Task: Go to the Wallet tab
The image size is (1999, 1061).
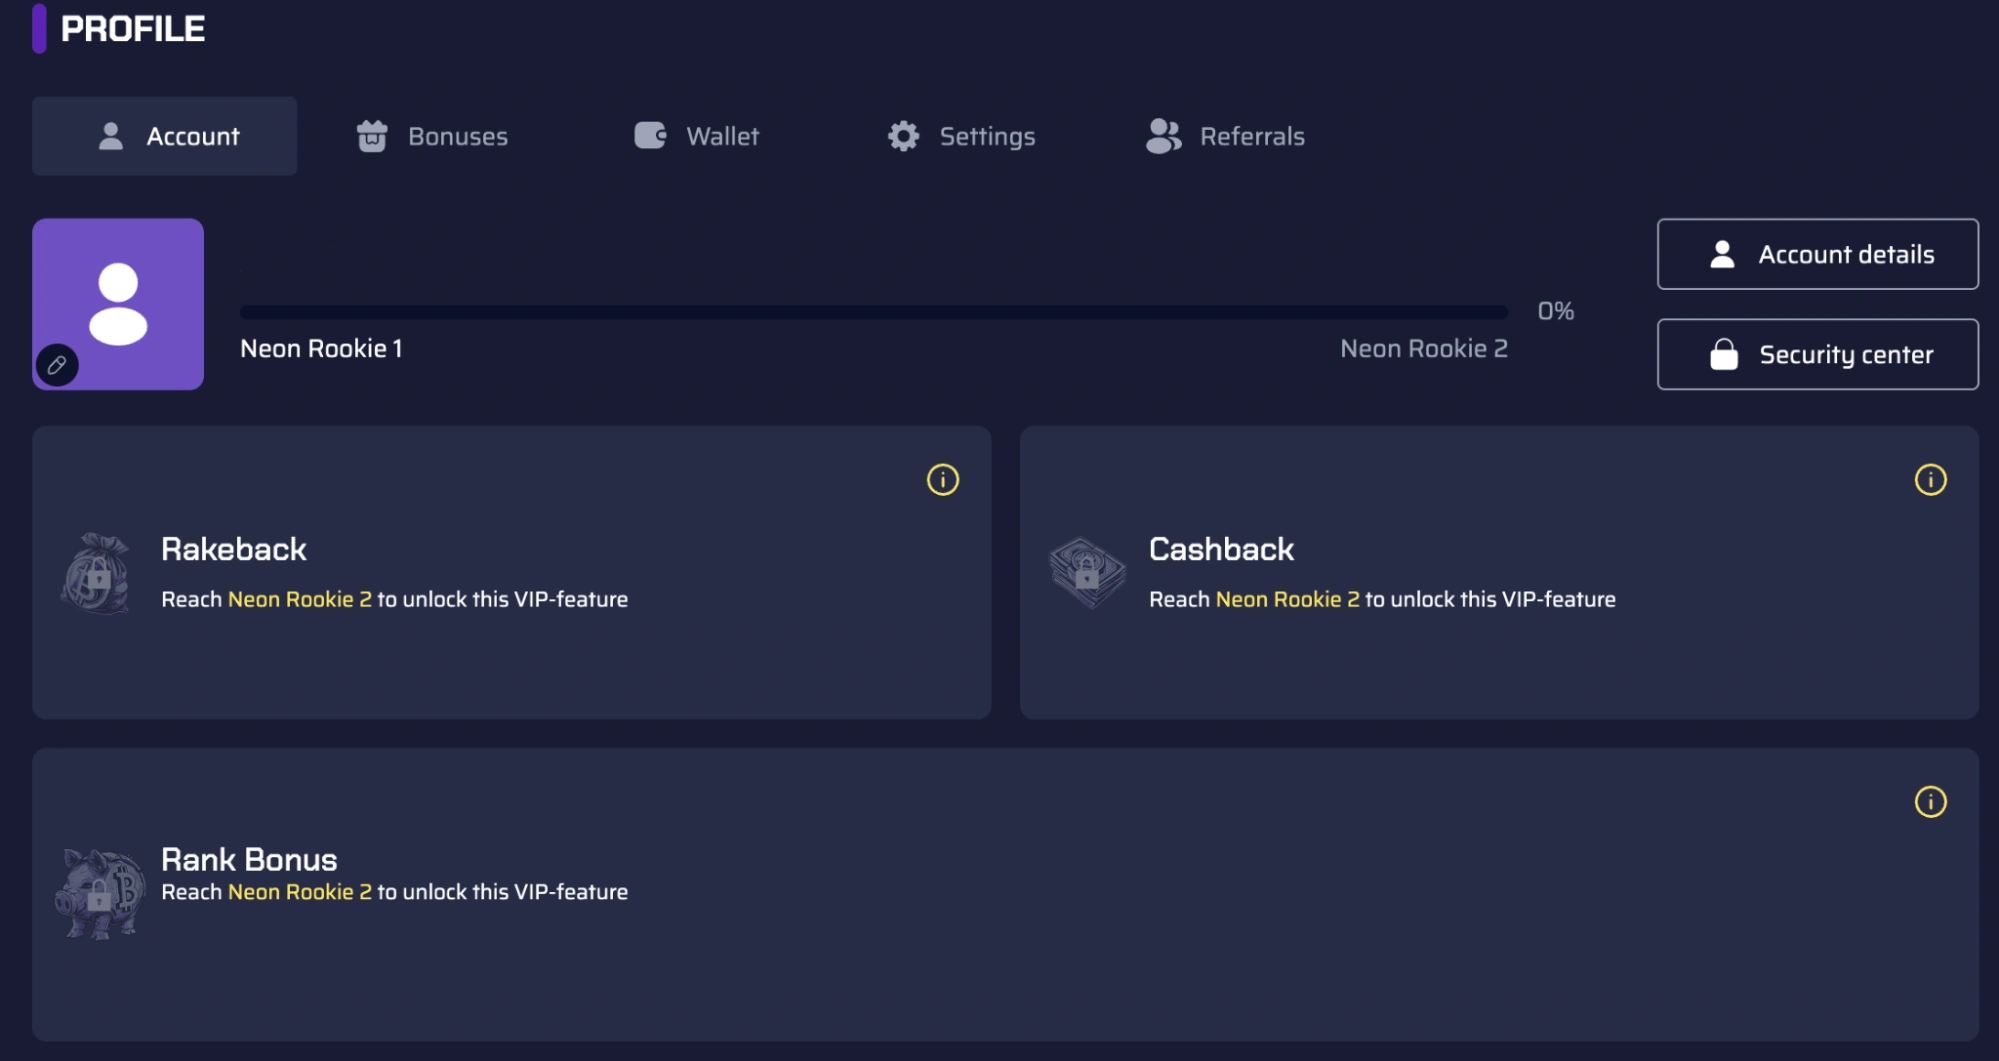Action: pyautogui.click(x=697, y=136)
